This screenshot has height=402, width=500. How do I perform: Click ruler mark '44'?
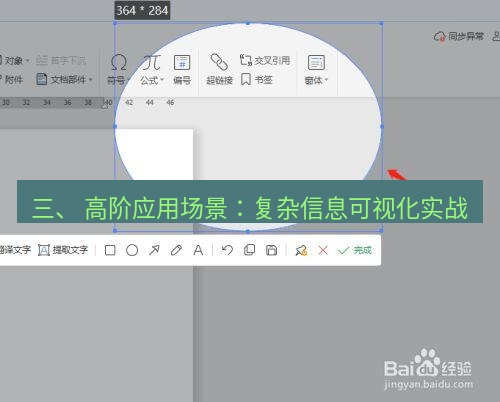pyautogui.click(x=150, y=102)
